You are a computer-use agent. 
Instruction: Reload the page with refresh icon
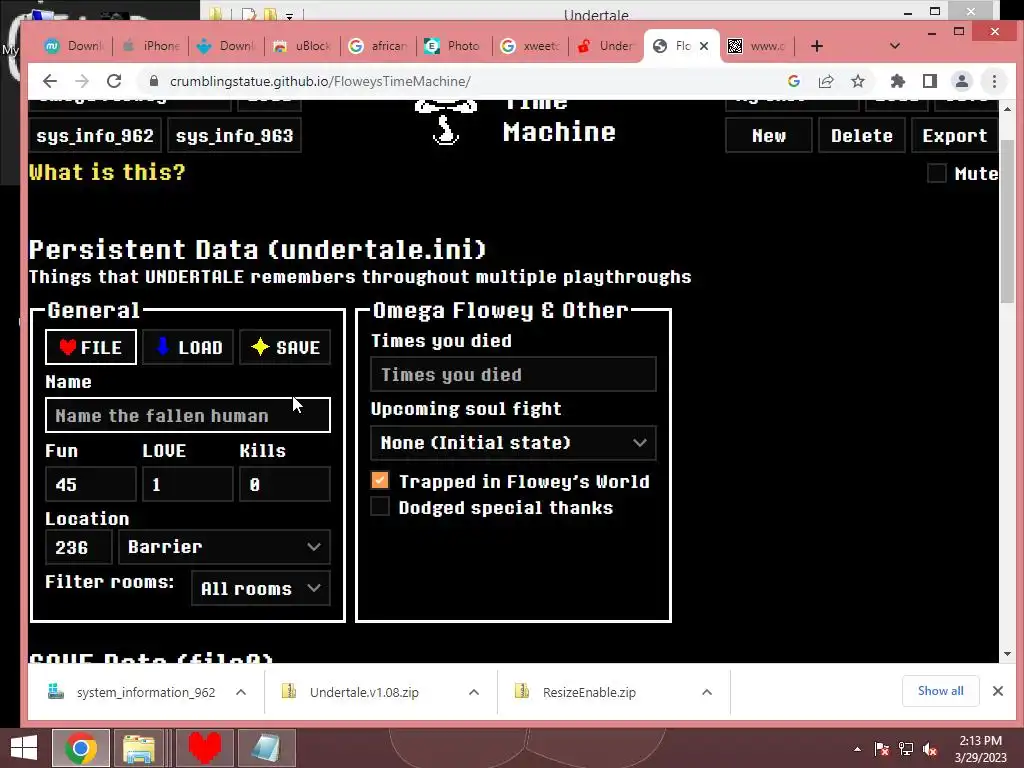coord(114,81)
